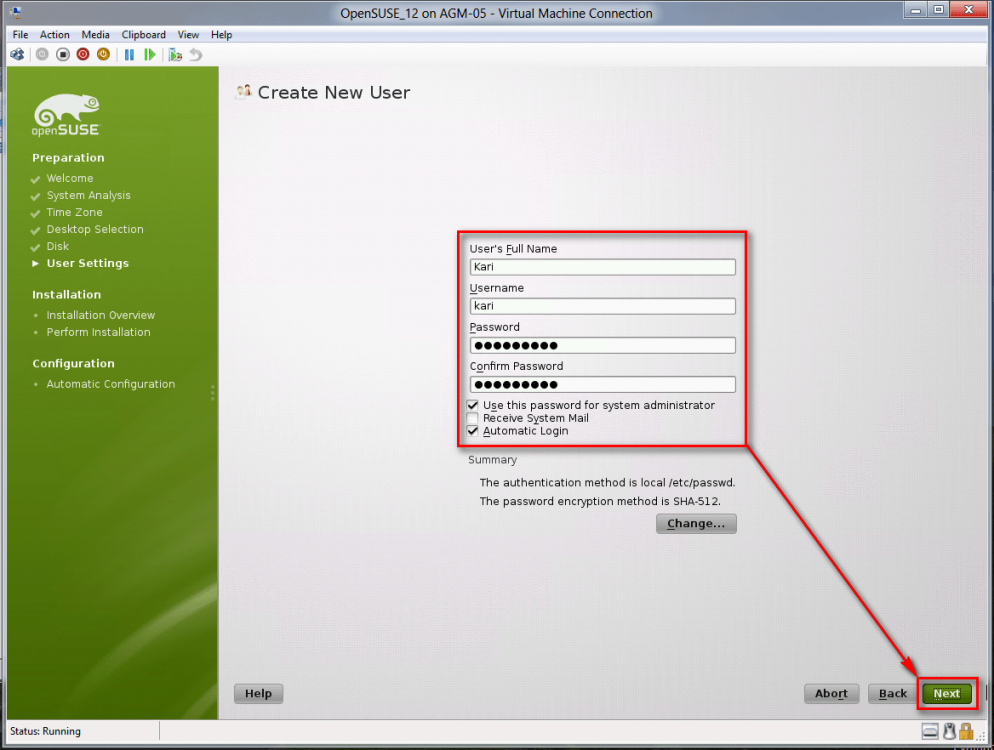Click the Change... button under Summary

pos(696,524)
